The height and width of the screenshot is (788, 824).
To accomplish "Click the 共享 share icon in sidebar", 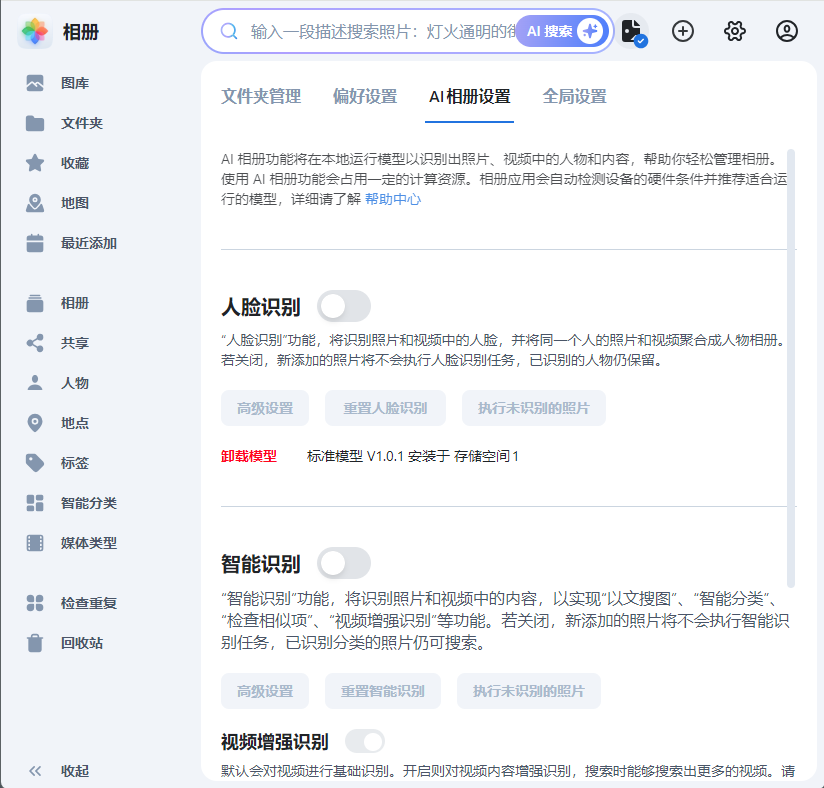I will click(35, 343).
